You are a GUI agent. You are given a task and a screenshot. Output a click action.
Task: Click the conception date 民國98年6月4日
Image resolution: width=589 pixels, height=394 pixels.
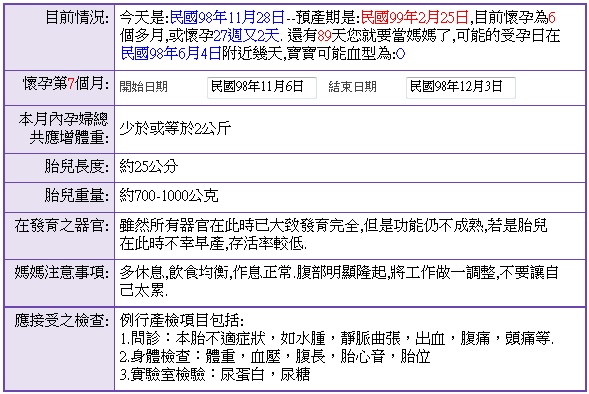(171, 54)
